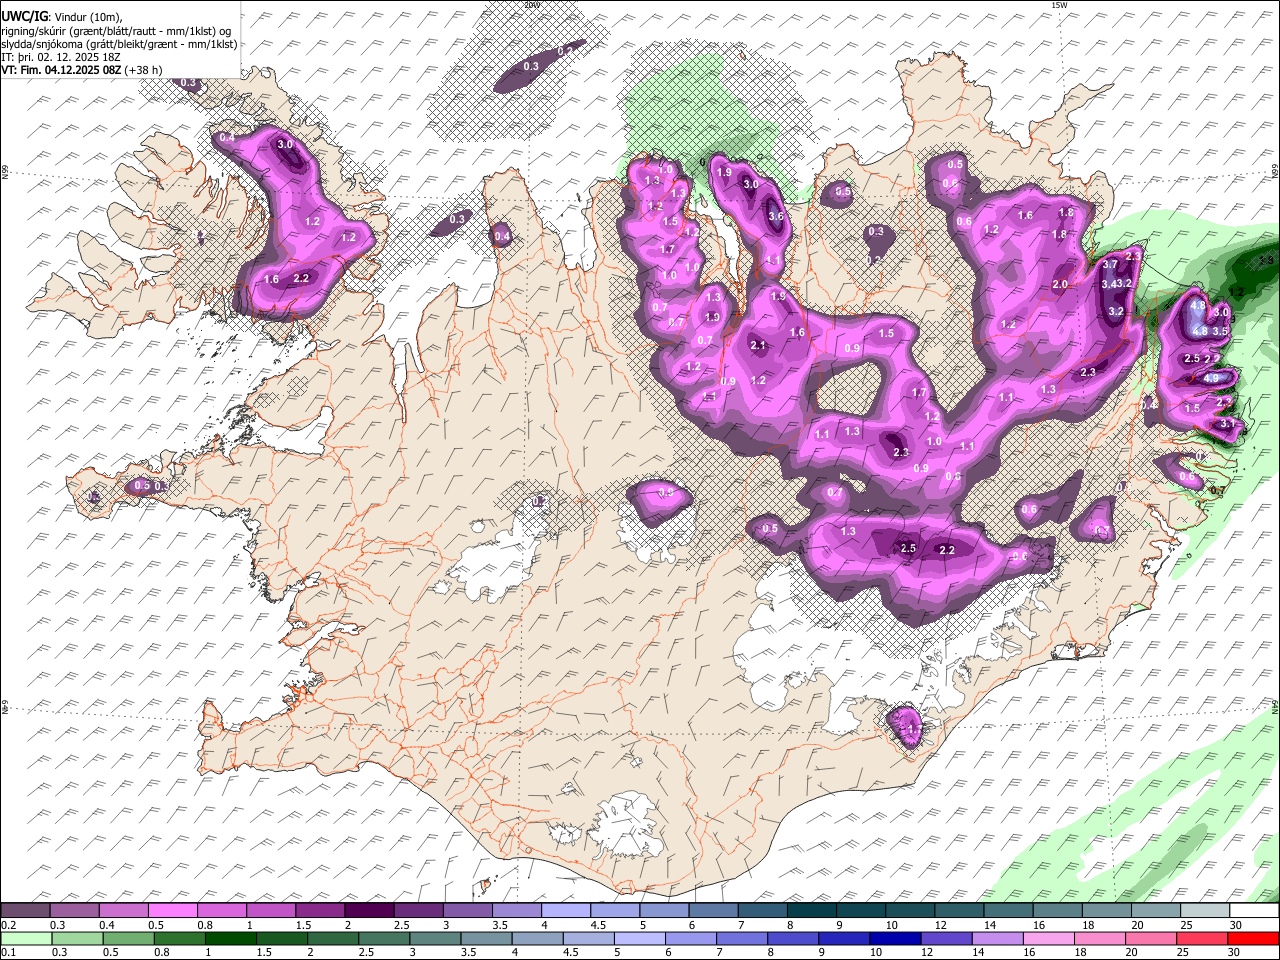The image size is (1280, 960).
Task: Click the slydda/snjókoma legend description line
Action: pyautogui.click(x=119, y=44)
